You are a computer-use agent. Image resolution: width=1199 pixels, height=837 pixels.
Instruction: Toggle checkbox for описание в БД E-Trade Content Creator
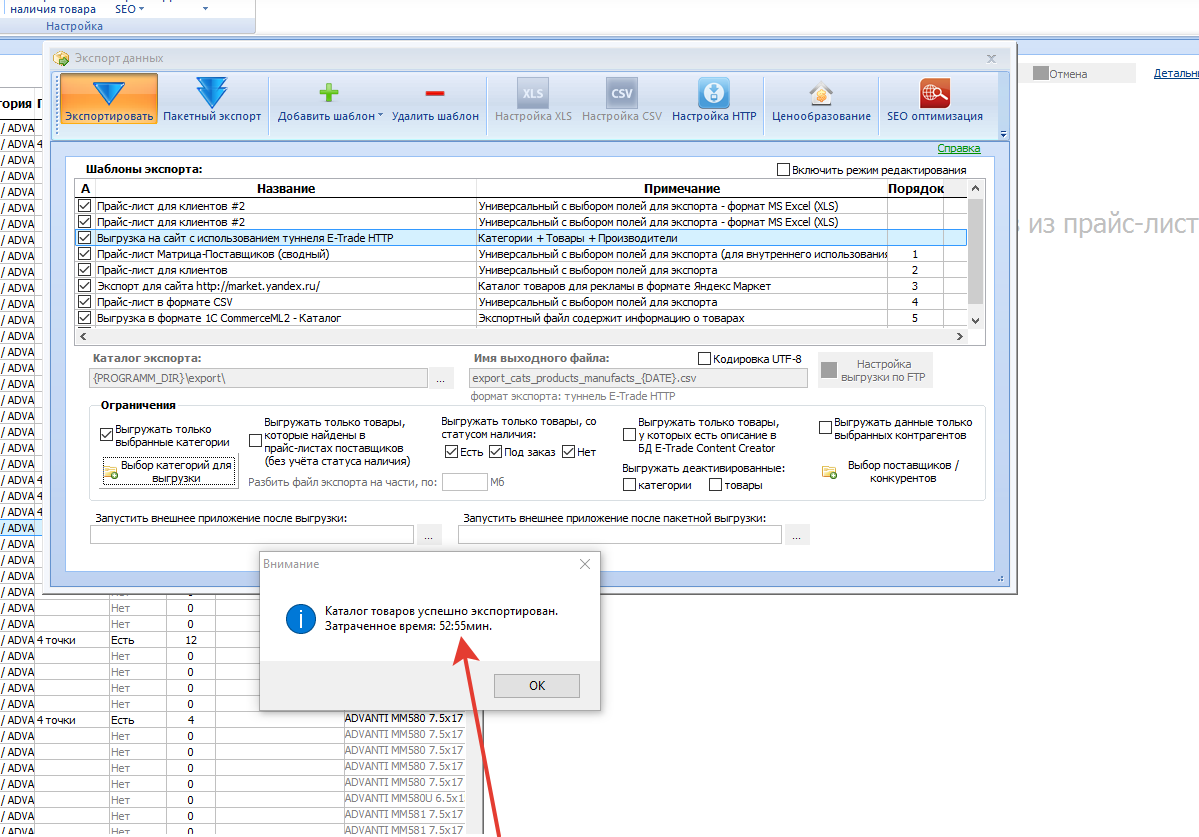point(629,435)
